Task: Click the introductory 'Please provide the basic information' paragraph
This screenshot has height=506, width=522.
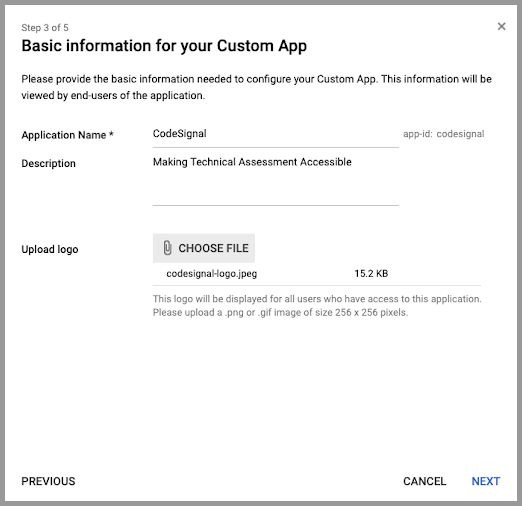Action: [x=257, y=87]
